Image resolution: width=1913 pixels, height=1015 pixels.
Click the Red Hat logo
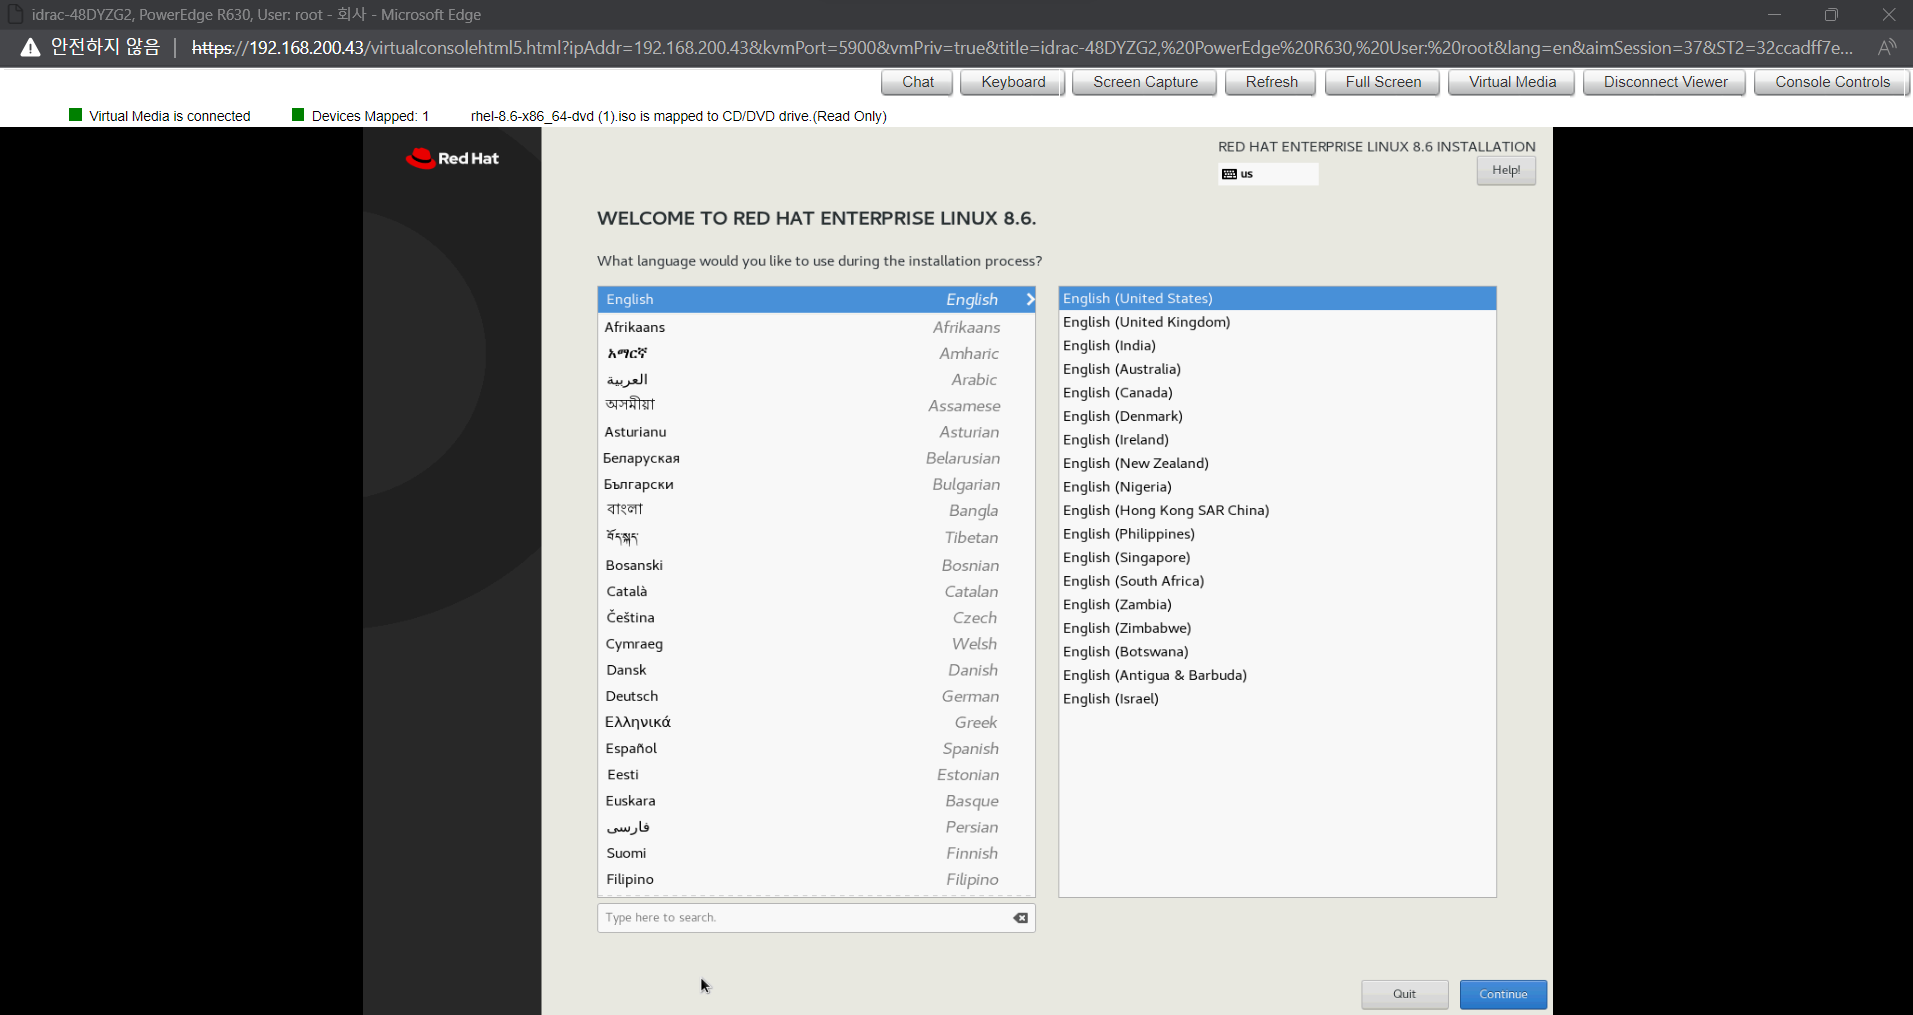pyautogui.click(x=452, y=158)
